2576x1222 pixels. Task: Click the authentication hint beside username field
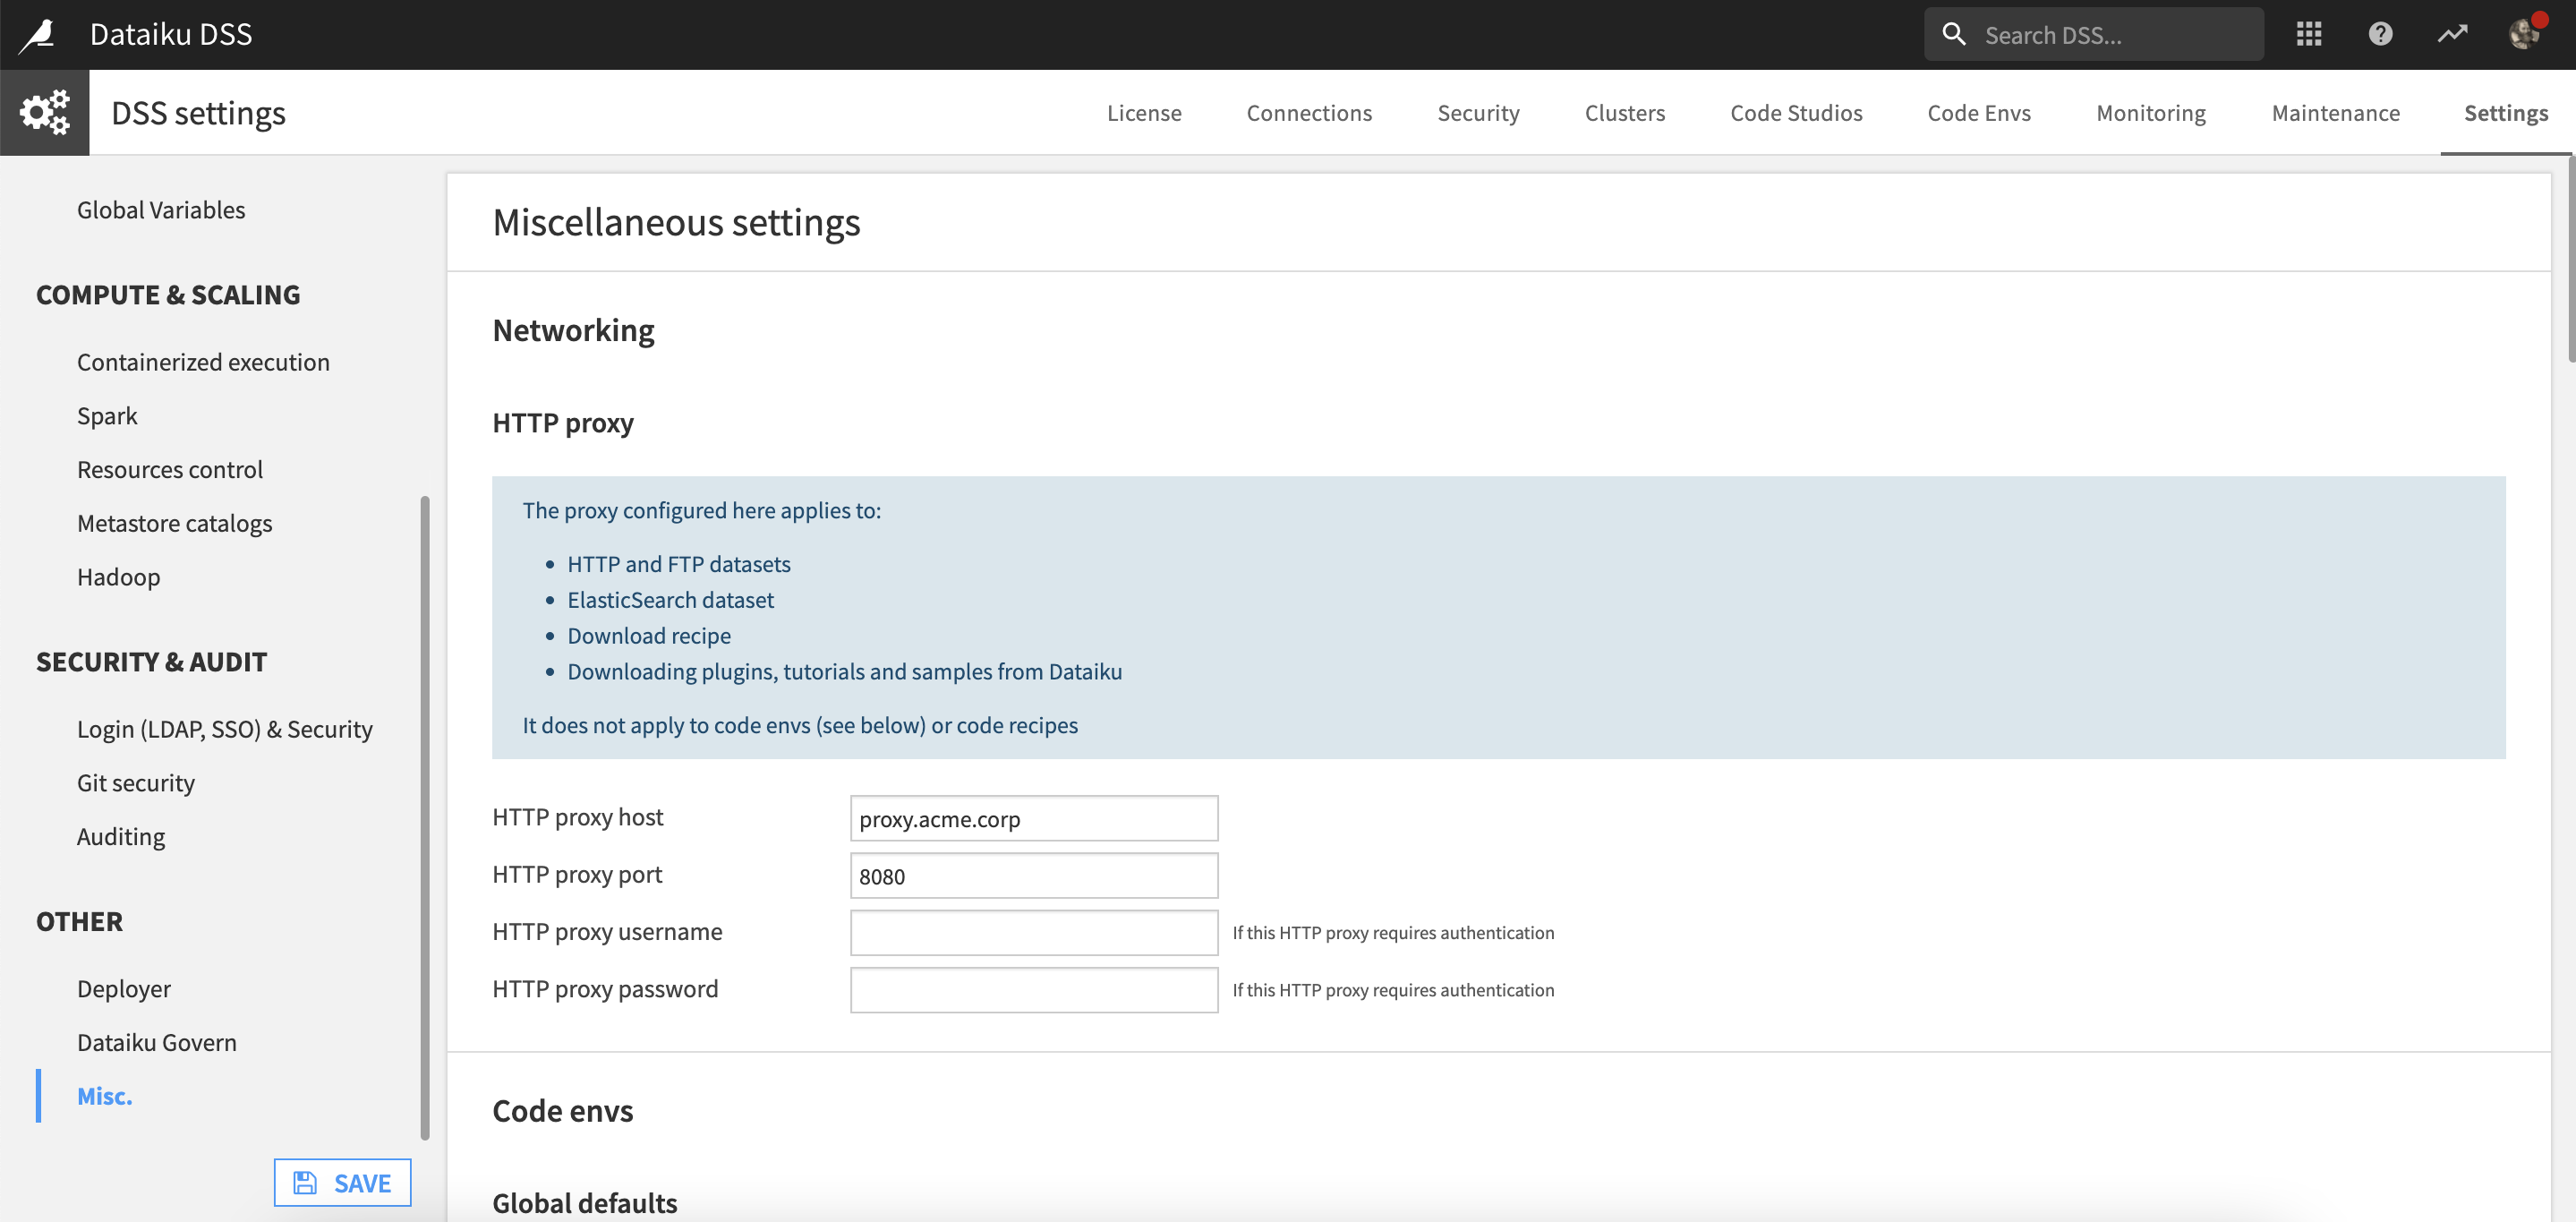coord(1393,933)
